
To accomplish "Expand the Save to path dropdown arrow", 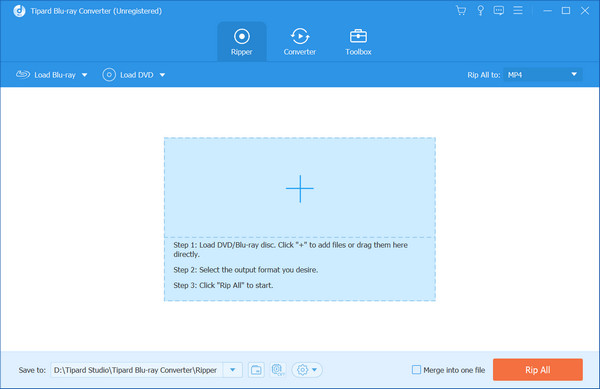I will (233, 370).
